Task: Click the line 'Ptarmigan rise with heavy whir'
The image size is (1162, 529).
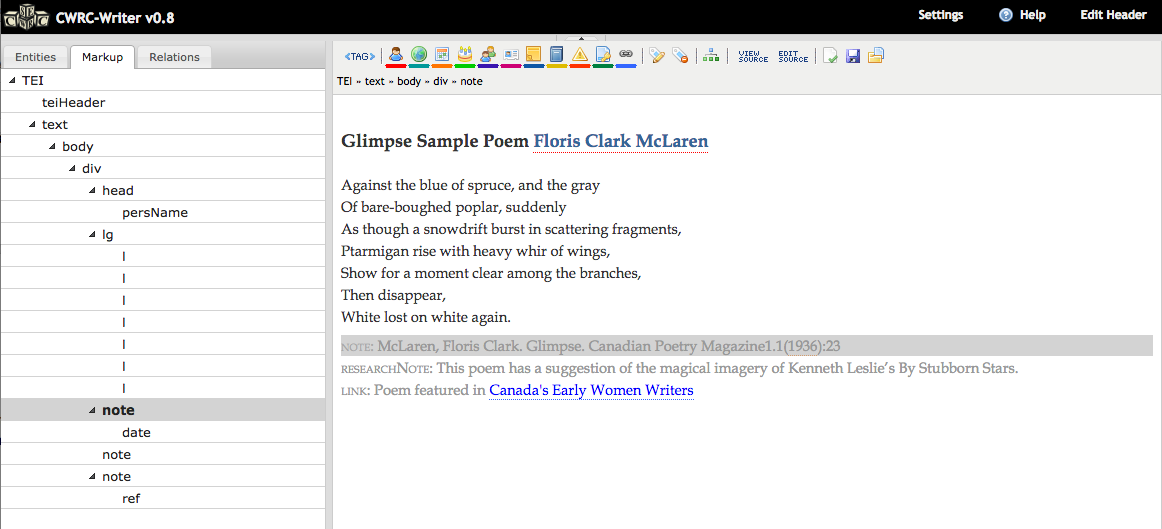Action: 475,251
